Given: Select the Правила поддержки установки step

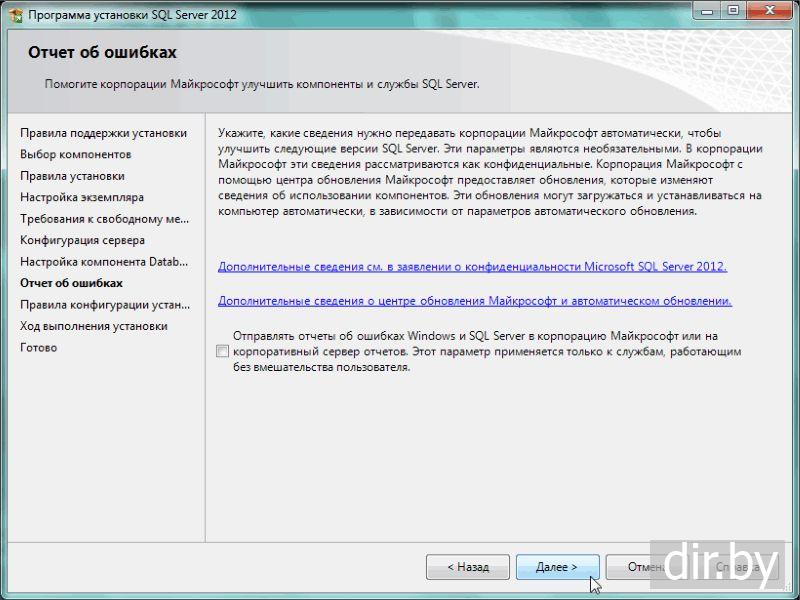Looking at the screenshot, I should pos(104,133).
